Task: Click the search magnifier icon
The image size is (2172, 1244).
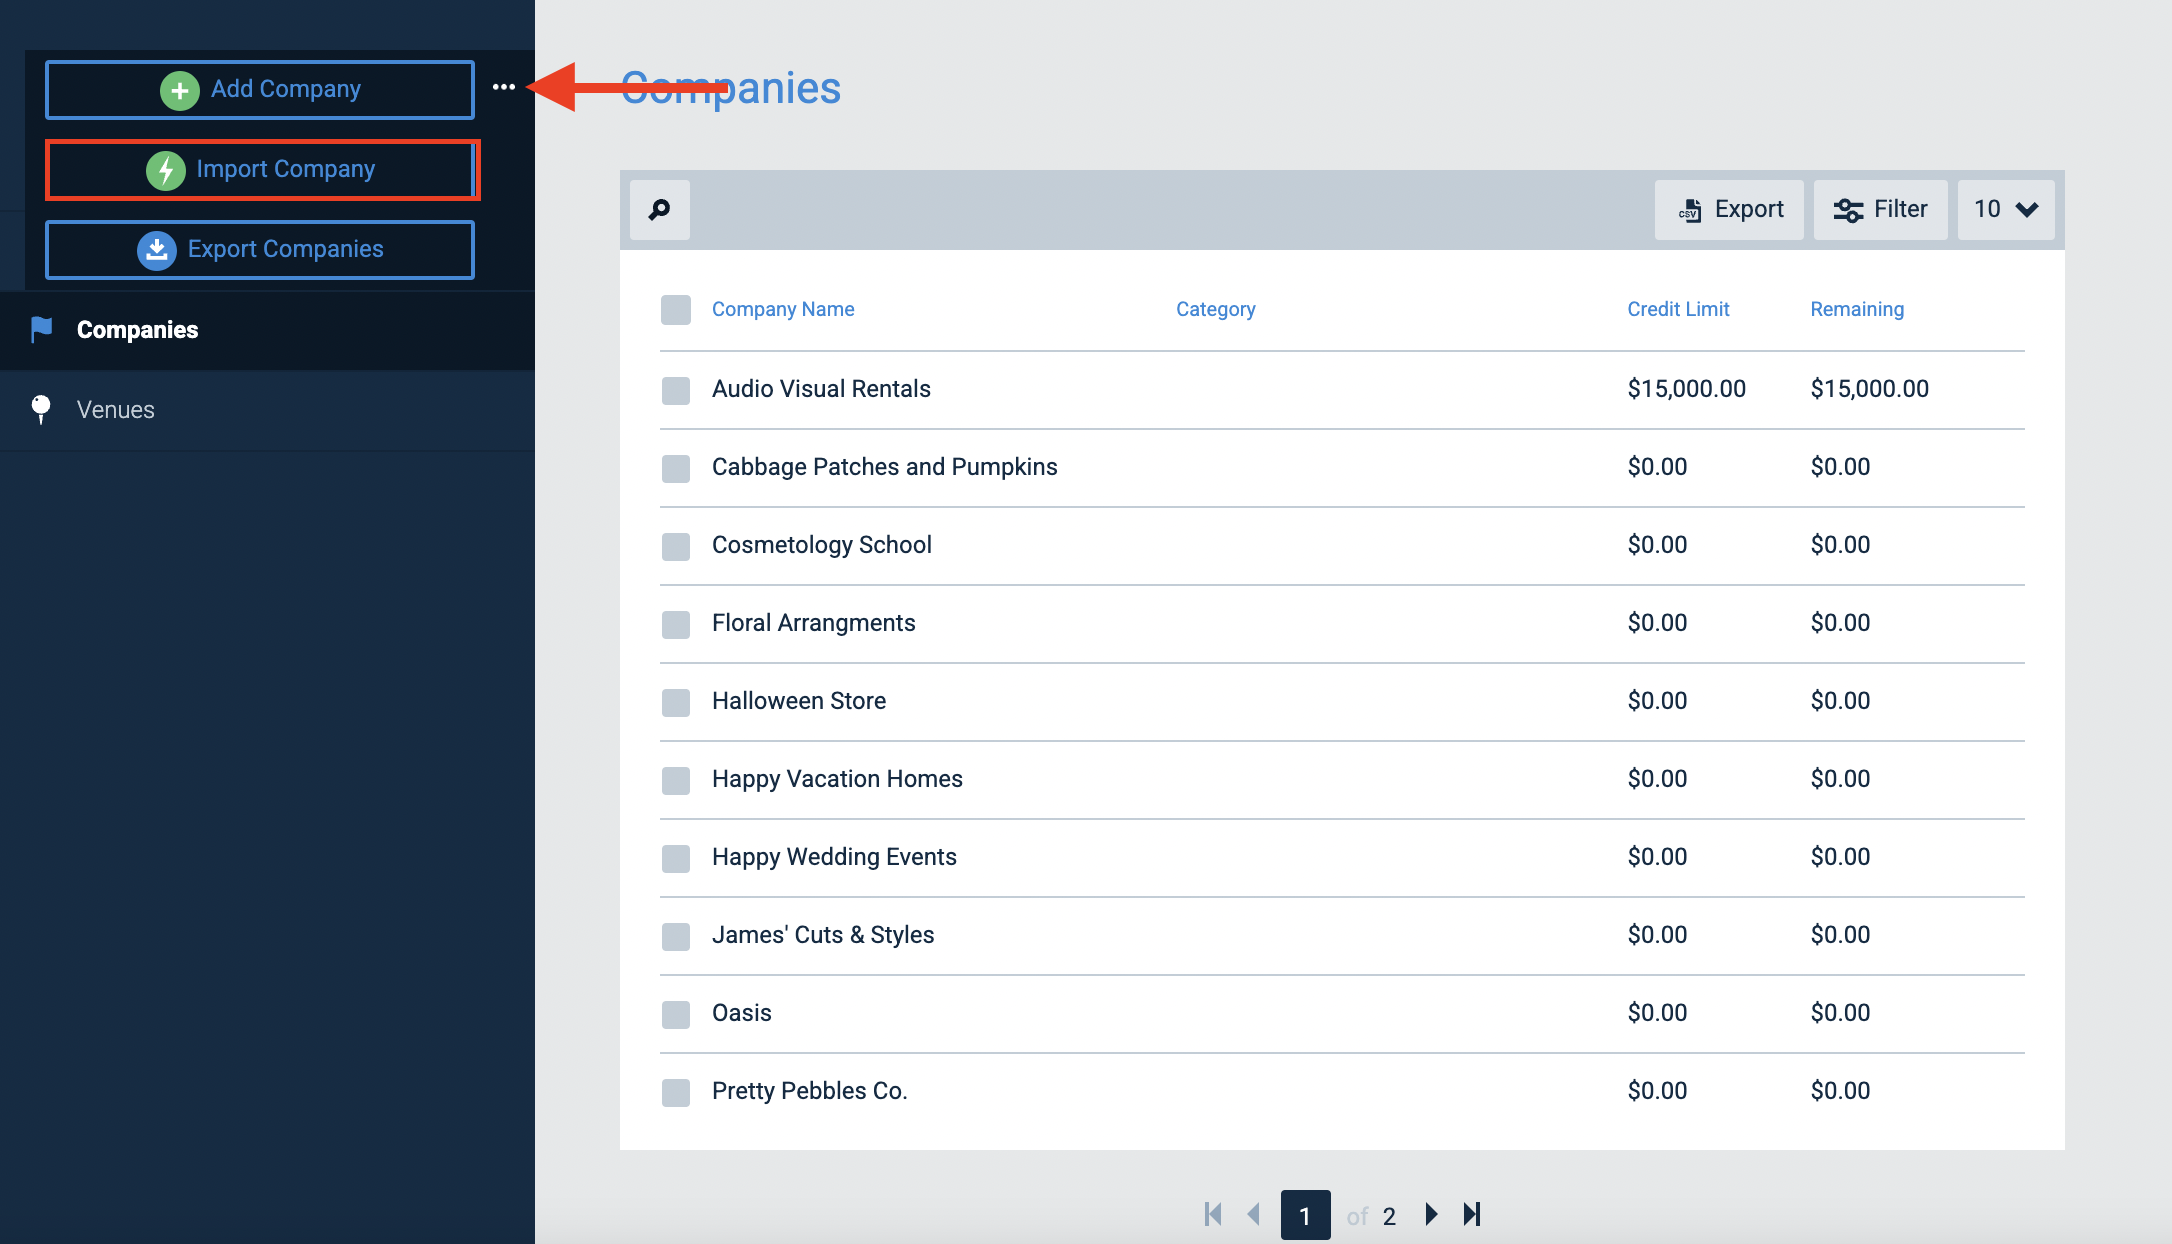Action: click(x=660, y=210)
